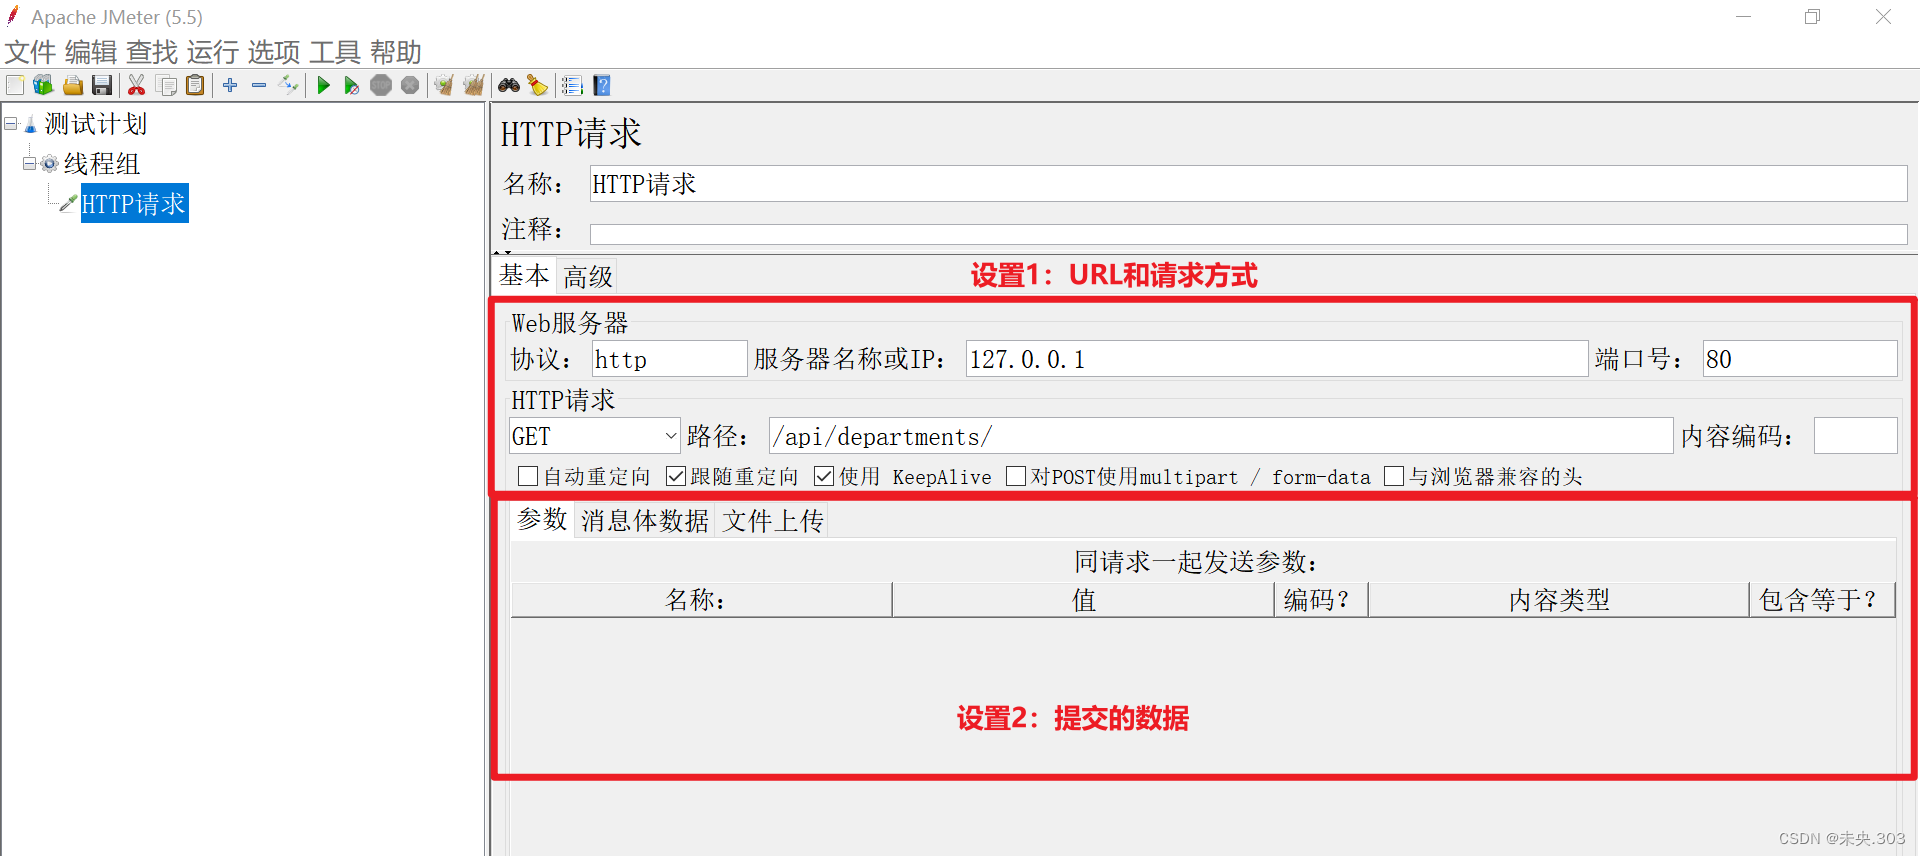Screen dimensions: 1920x856
Task: Open Search with binoculars icon
Action: pos(509,85)
